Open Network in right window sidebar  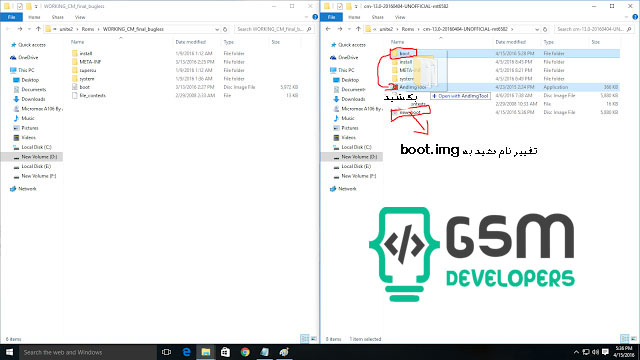point(343,189)
